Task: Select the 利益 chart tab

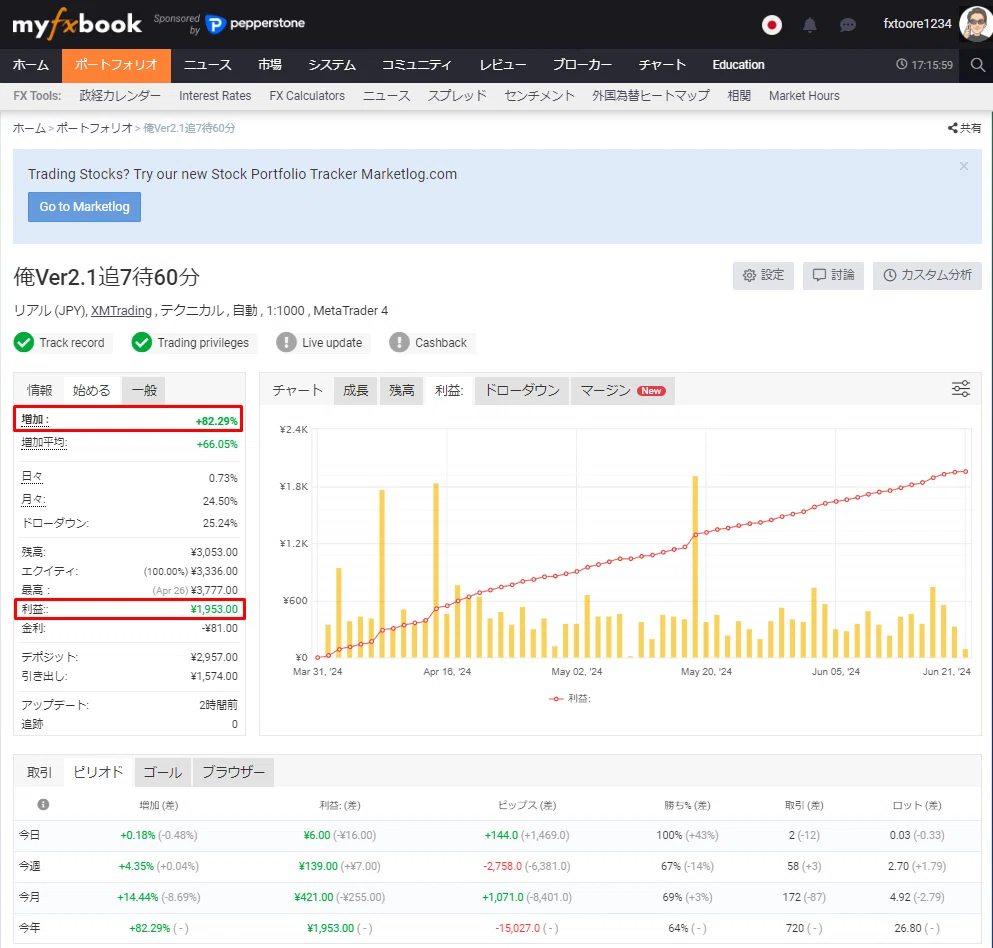Action: click(x=449, y=391)
